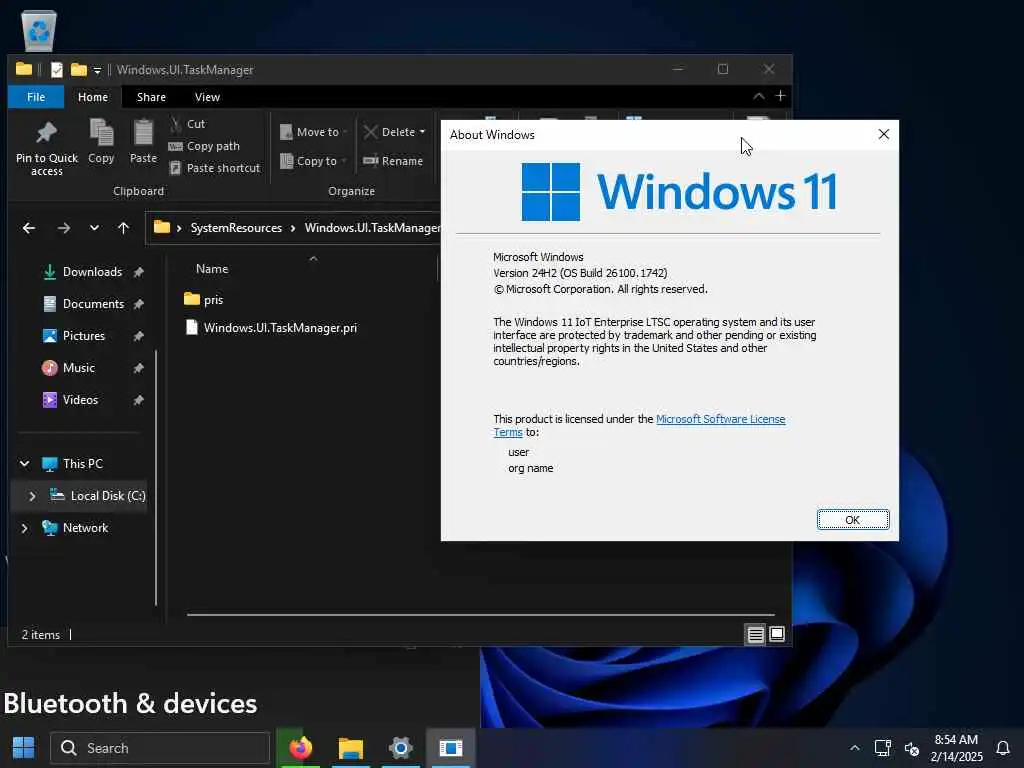Image resolution: width=1024 pixels, height=768 pixels.
Task: Select Local Disk (C:) in navigation pane
Action: point(108,496)
